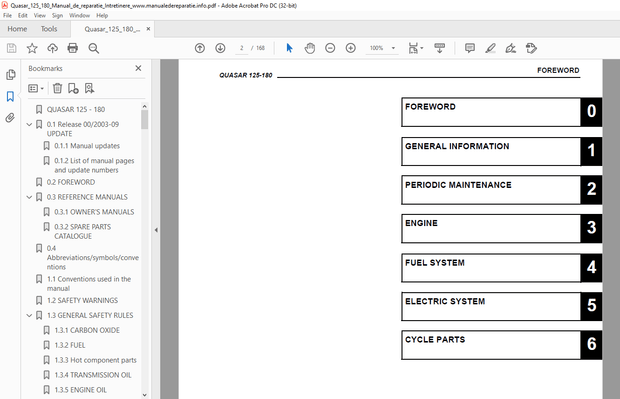Switch to the Home tab
Screen dimensions: 620x399
click(17, 29)
